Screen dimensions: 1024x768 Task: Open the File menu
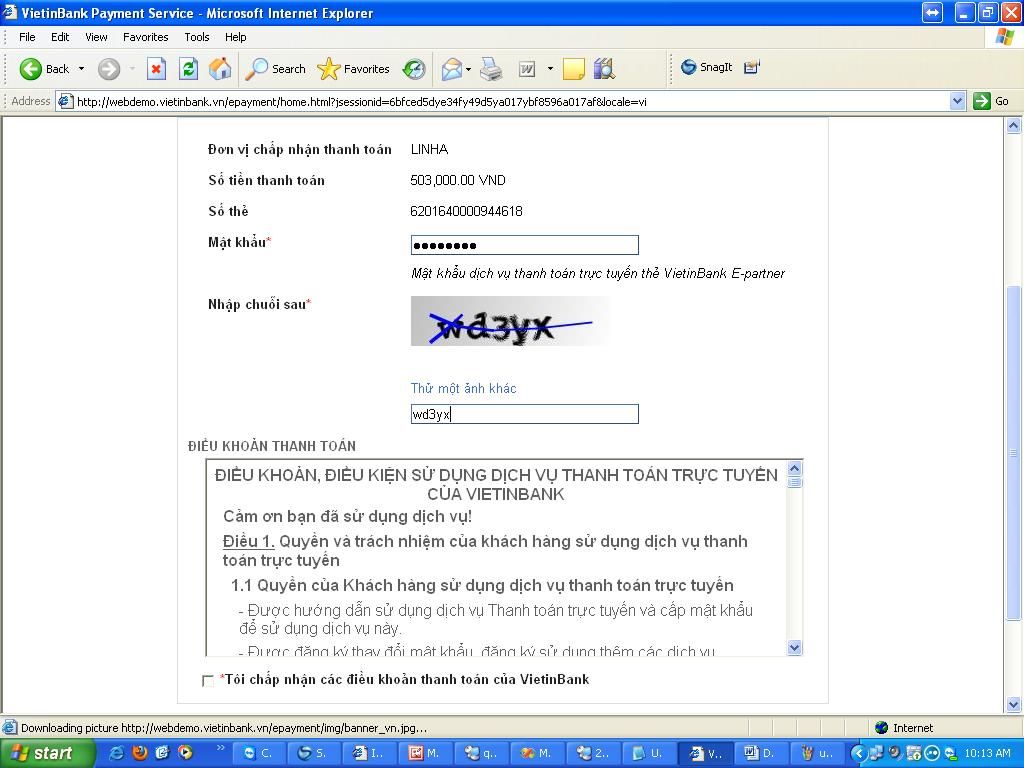coord(27,37)
